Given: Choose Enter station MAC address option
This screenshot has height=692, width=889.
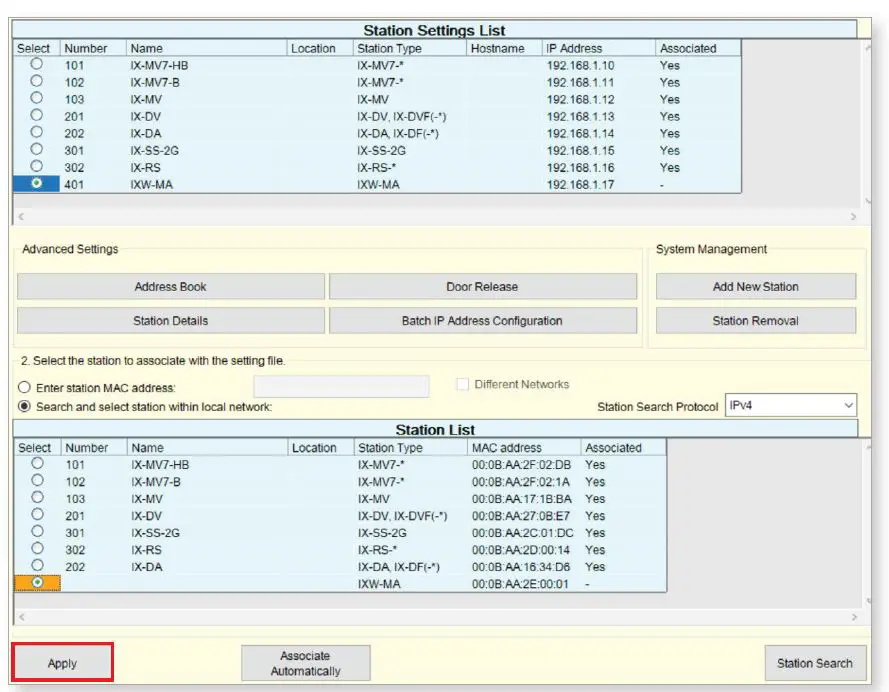Looking at the screenshot, I should [25, 387].
